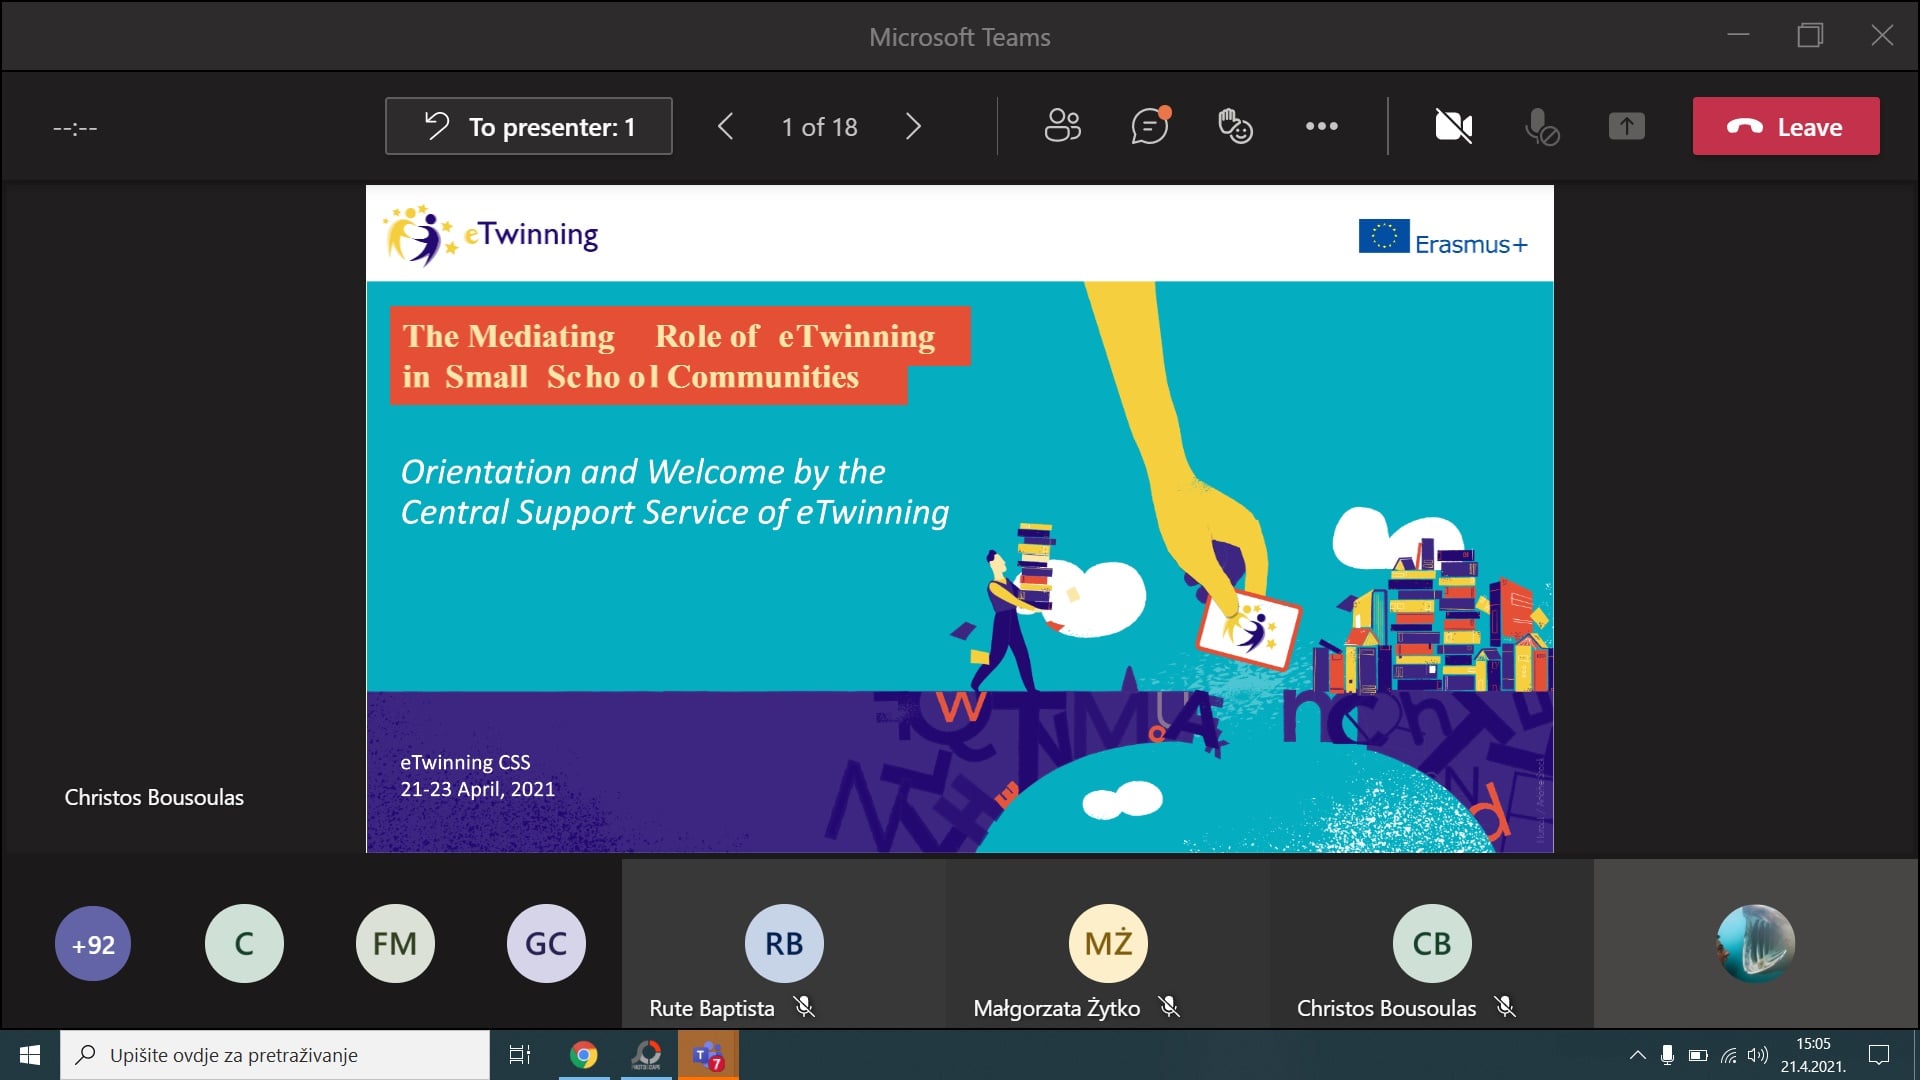1920x1080 pixels.
Task: Click the taskbar search box
Action: coord(275,1055)
